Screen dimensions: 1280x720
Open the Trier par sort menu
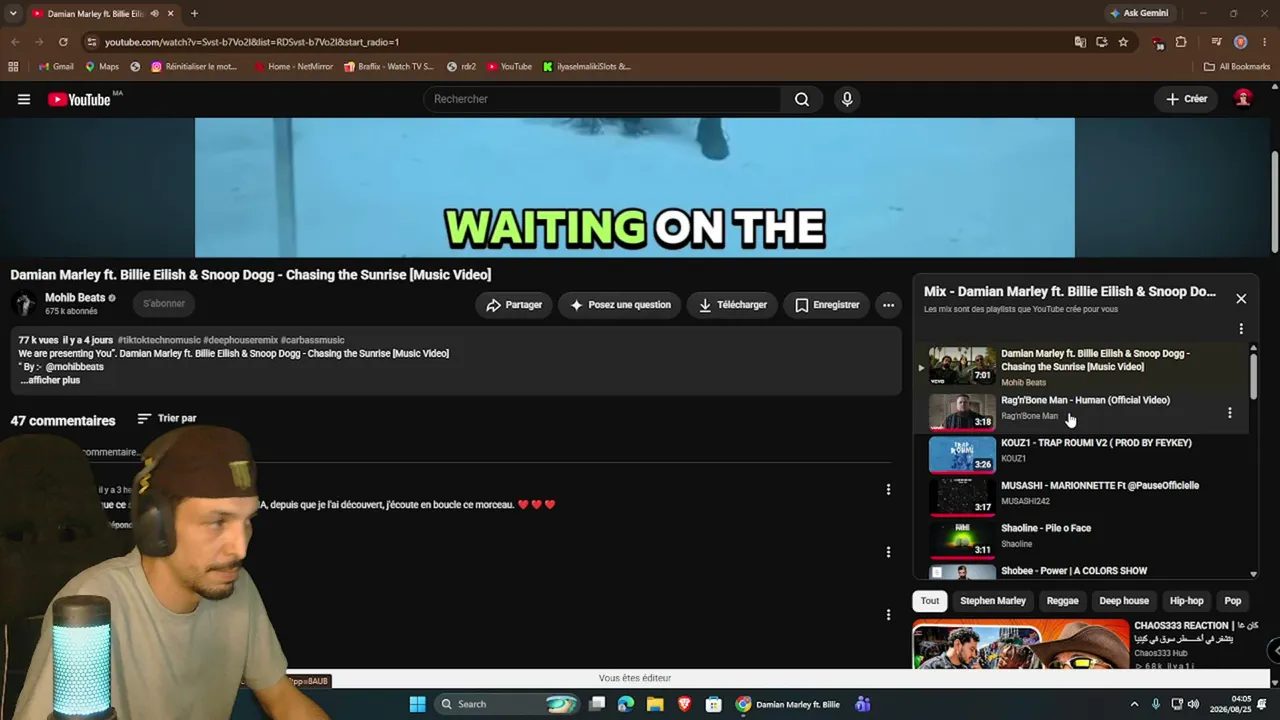pyautogui.click(x=167, y=418)
